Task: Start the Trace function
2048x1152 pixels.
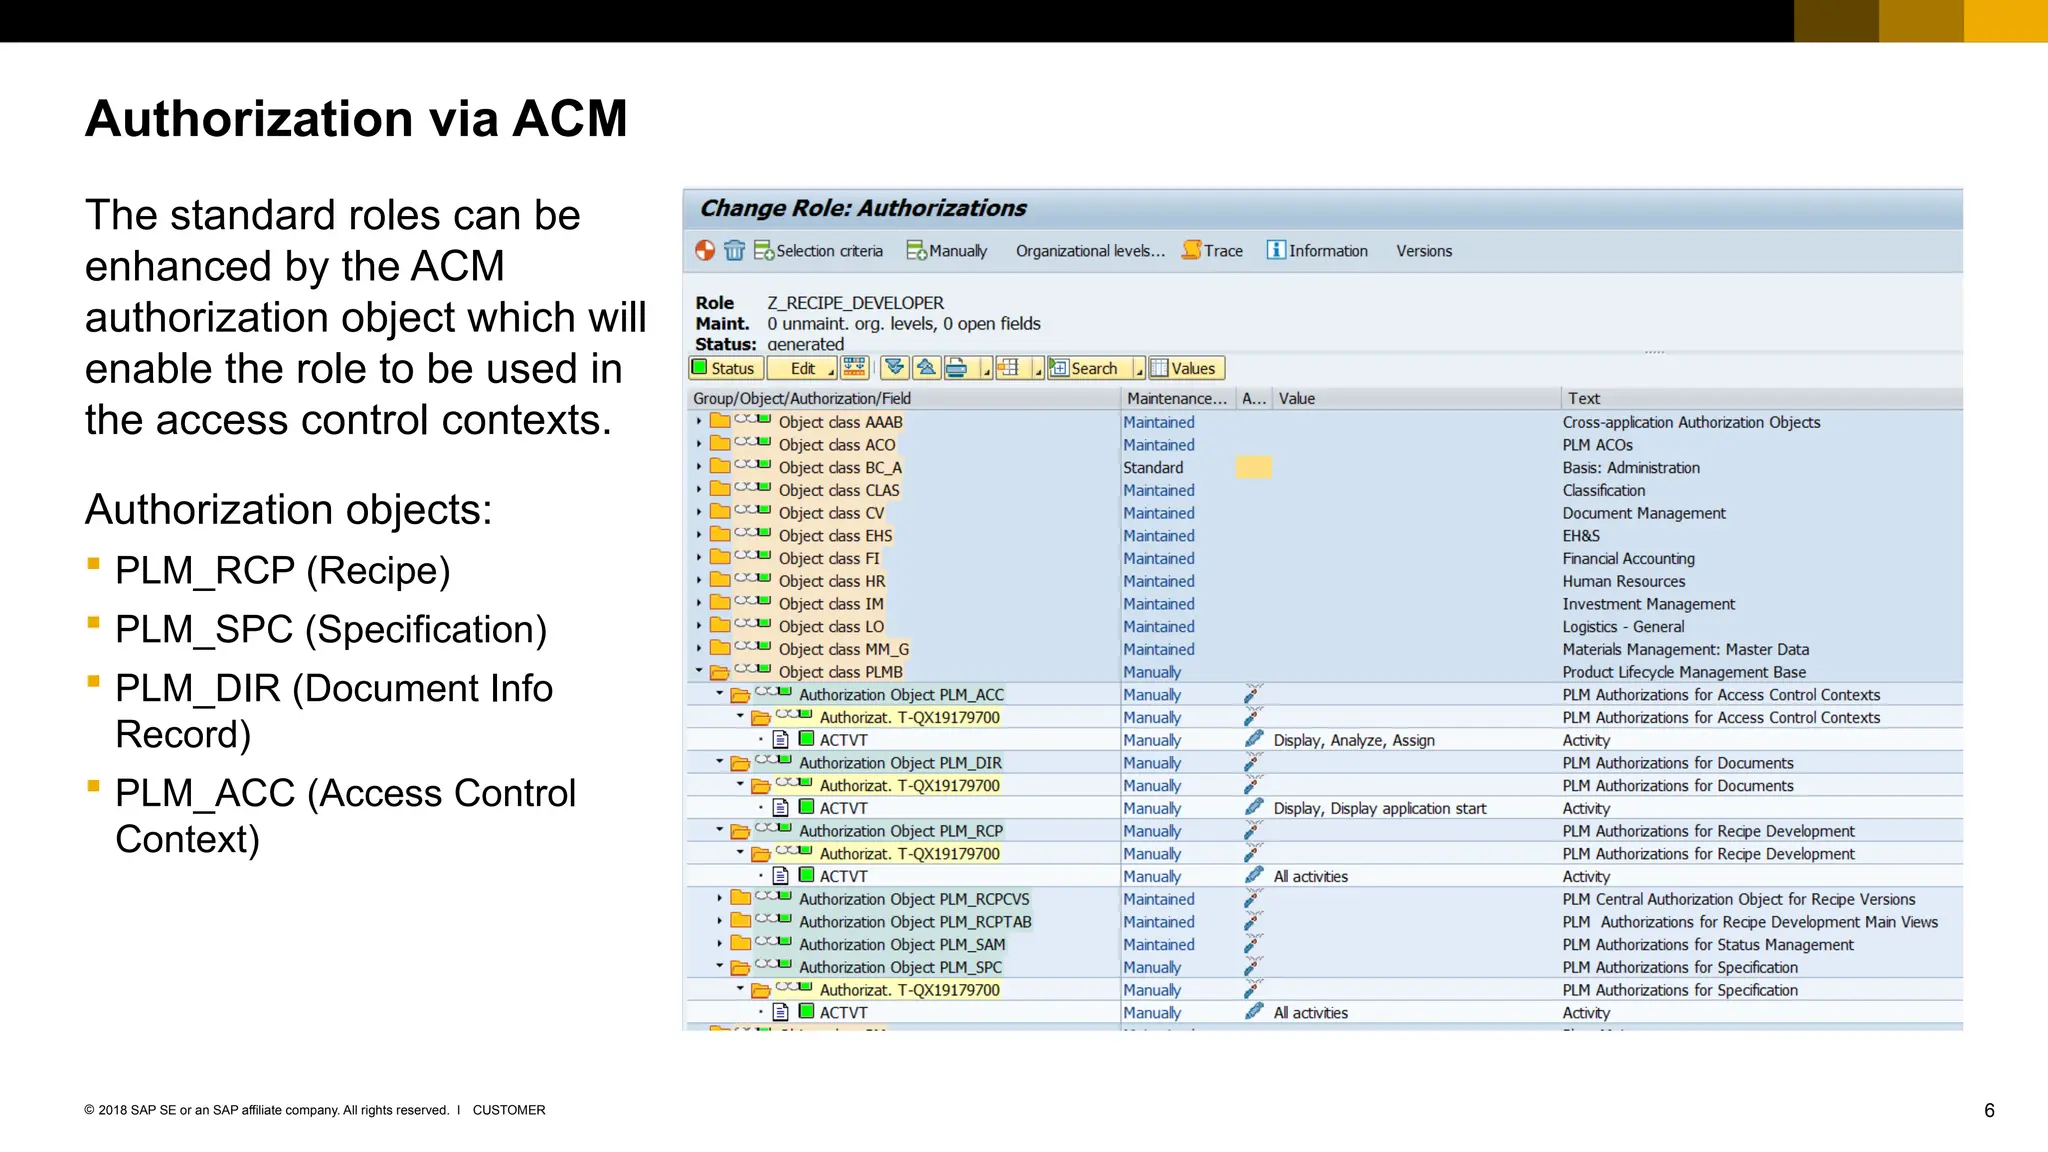Action: tap(1212, 250)
